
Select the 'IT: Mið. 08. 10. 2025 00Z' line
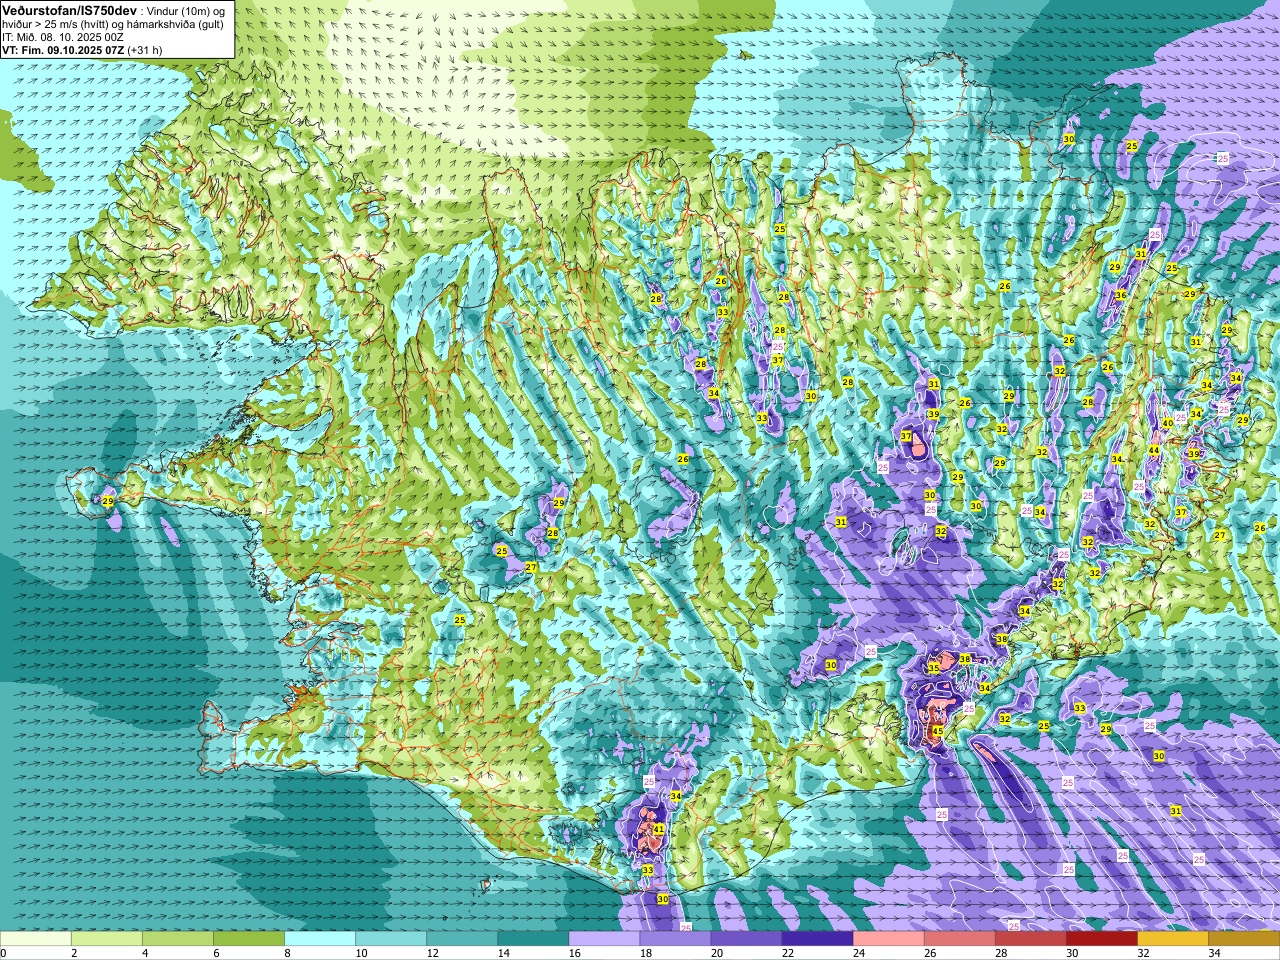click(x=62, y=36)
